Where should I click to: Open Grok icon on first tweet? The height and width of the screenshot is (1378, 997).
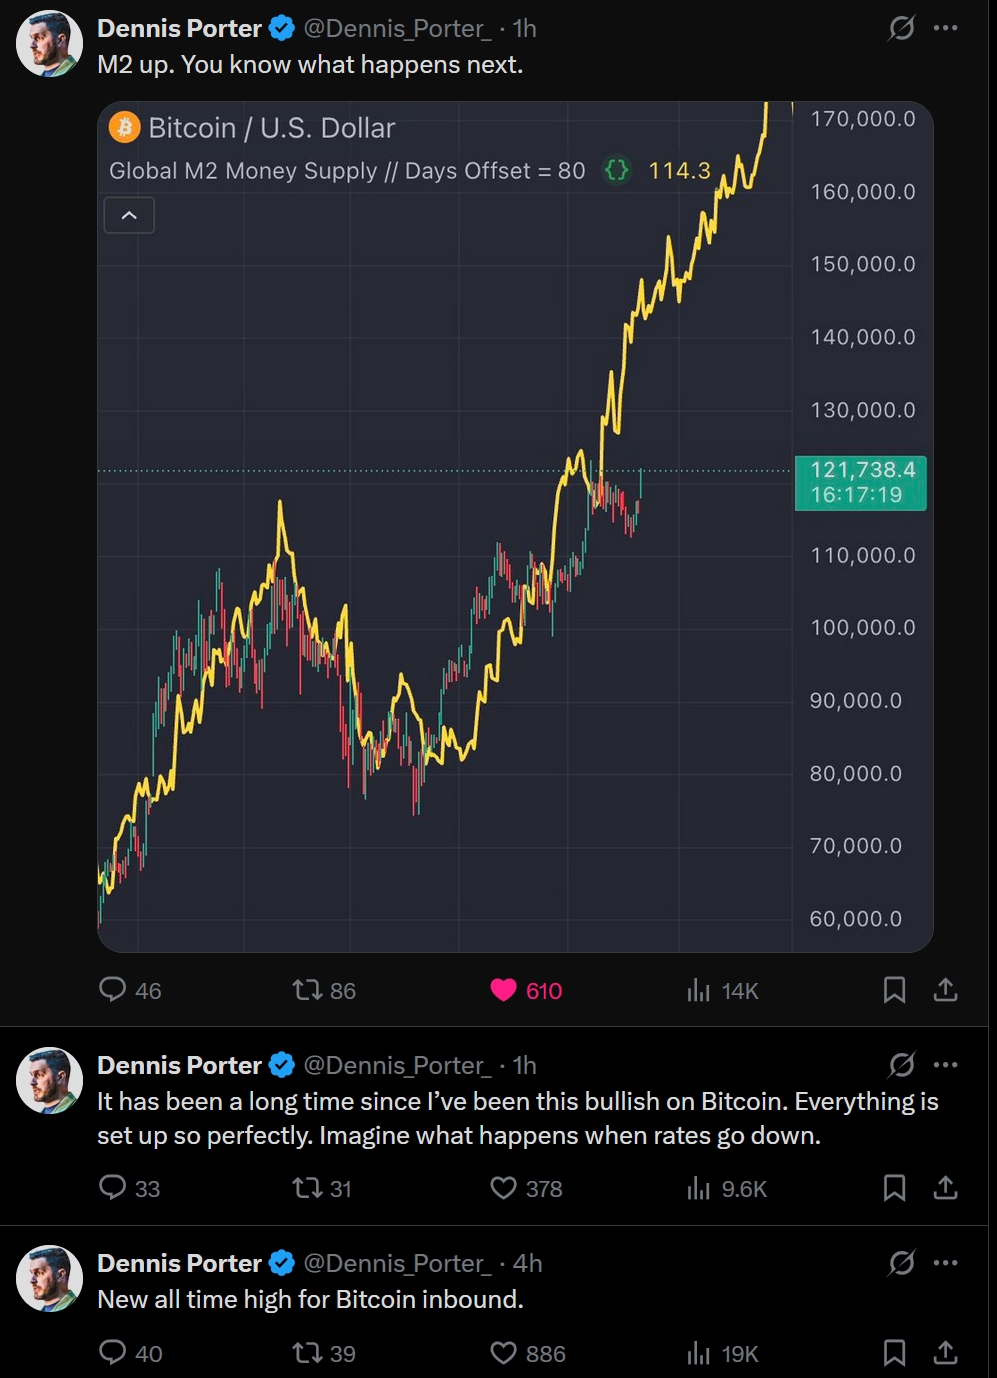pyautogui.click(x=901, y=28)
